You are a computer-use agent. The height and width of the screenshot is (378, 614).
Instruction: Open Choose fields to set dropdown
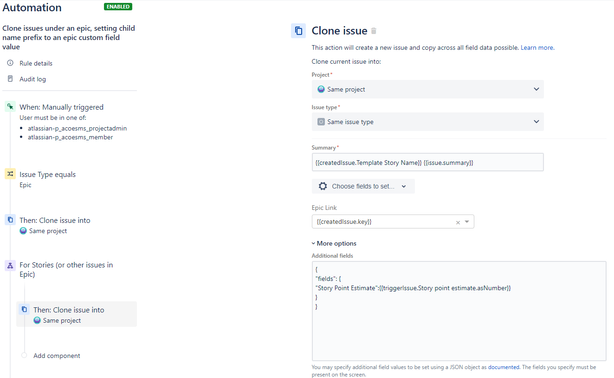[x=363, y=186]
